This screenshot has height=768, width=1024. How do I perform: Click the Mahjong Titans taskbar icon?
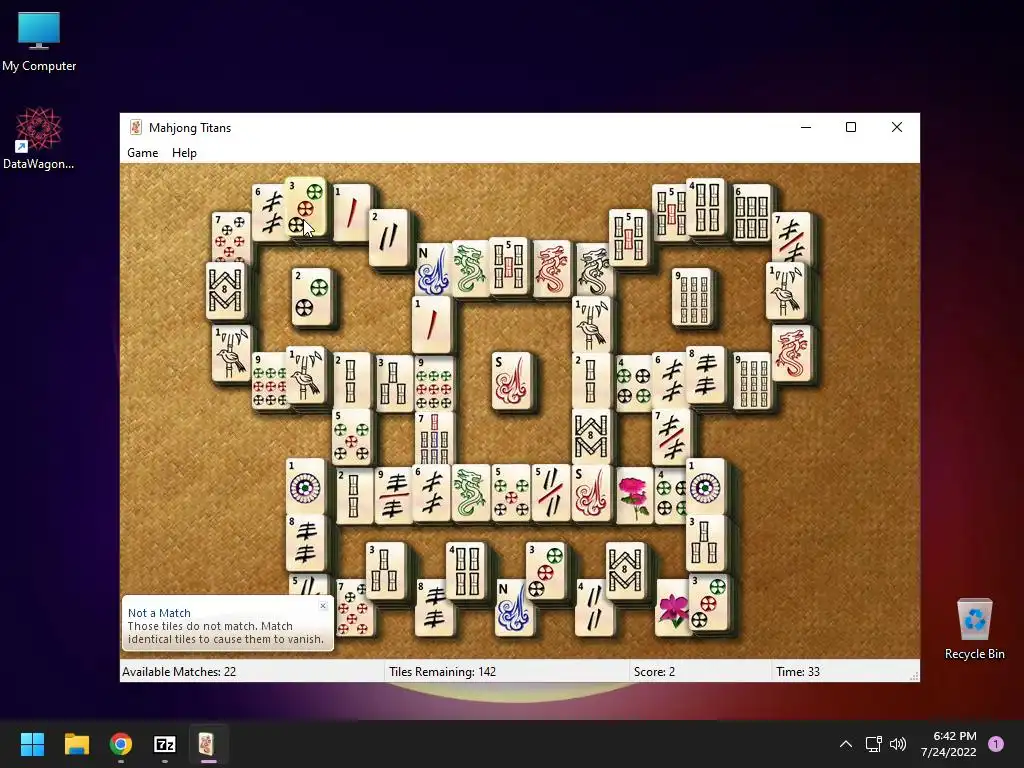208,744
